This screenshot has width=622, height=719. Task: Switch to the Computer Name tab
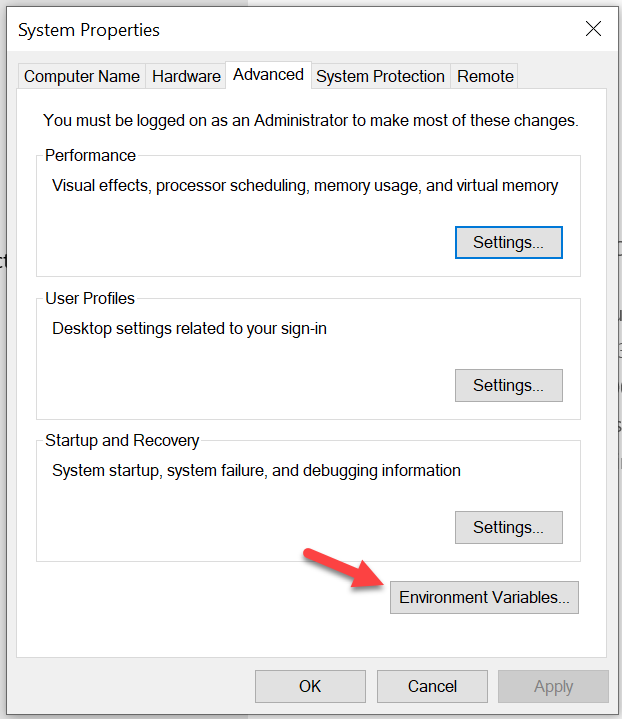tap(83, 76)
